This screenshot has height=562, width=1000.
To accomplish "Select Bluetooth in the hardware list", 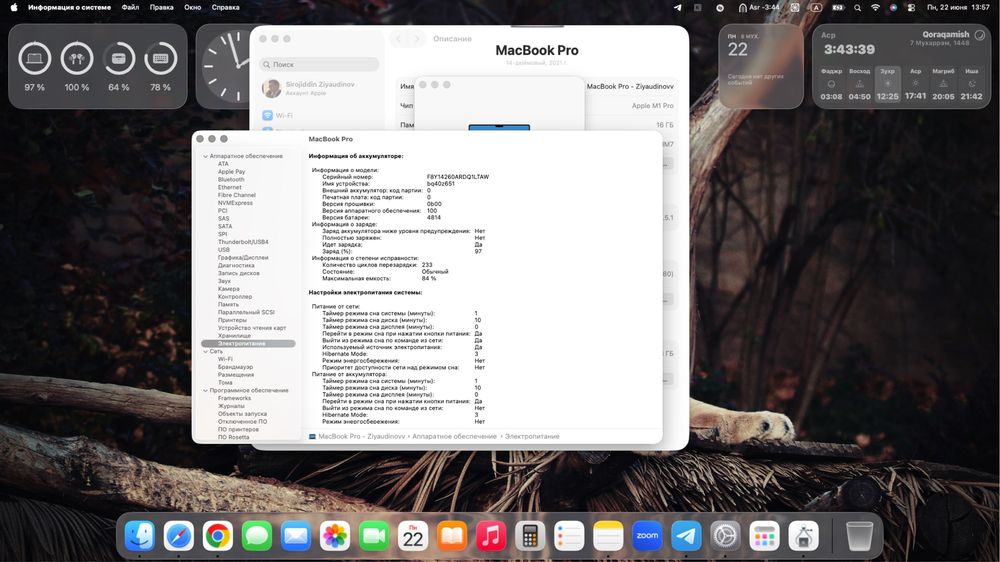I will coord(231,180).
